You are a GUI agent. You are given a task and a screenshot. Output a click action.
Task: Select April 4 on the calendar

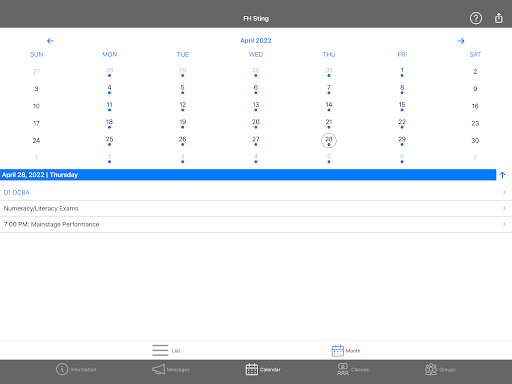[109, 89]
